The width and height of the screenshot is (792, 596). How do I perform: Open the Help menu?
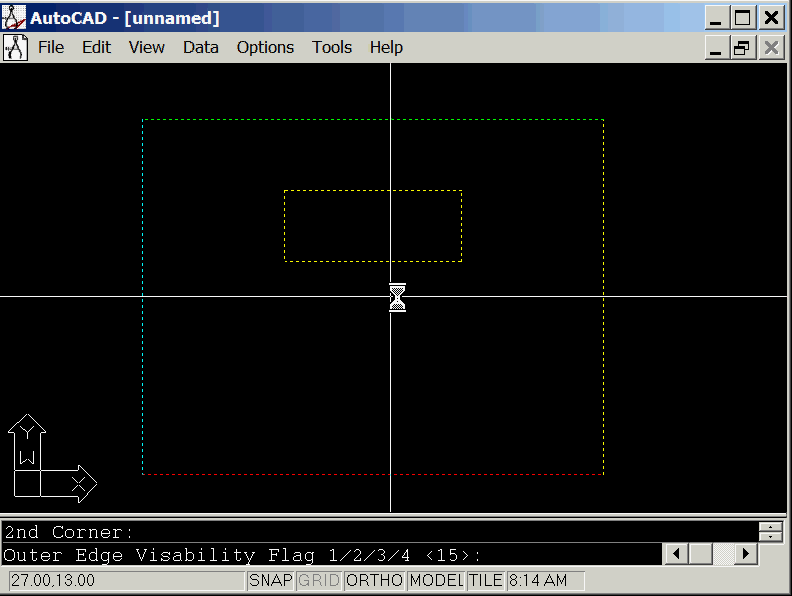coord(386,47)
